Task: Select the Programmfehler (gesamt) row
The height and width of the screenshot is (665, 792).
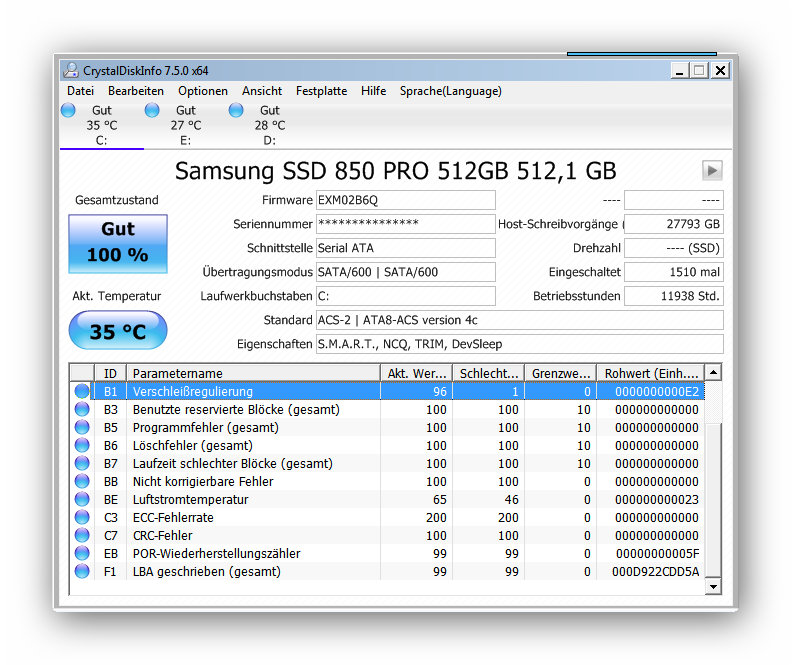Action: pos(387,428)
